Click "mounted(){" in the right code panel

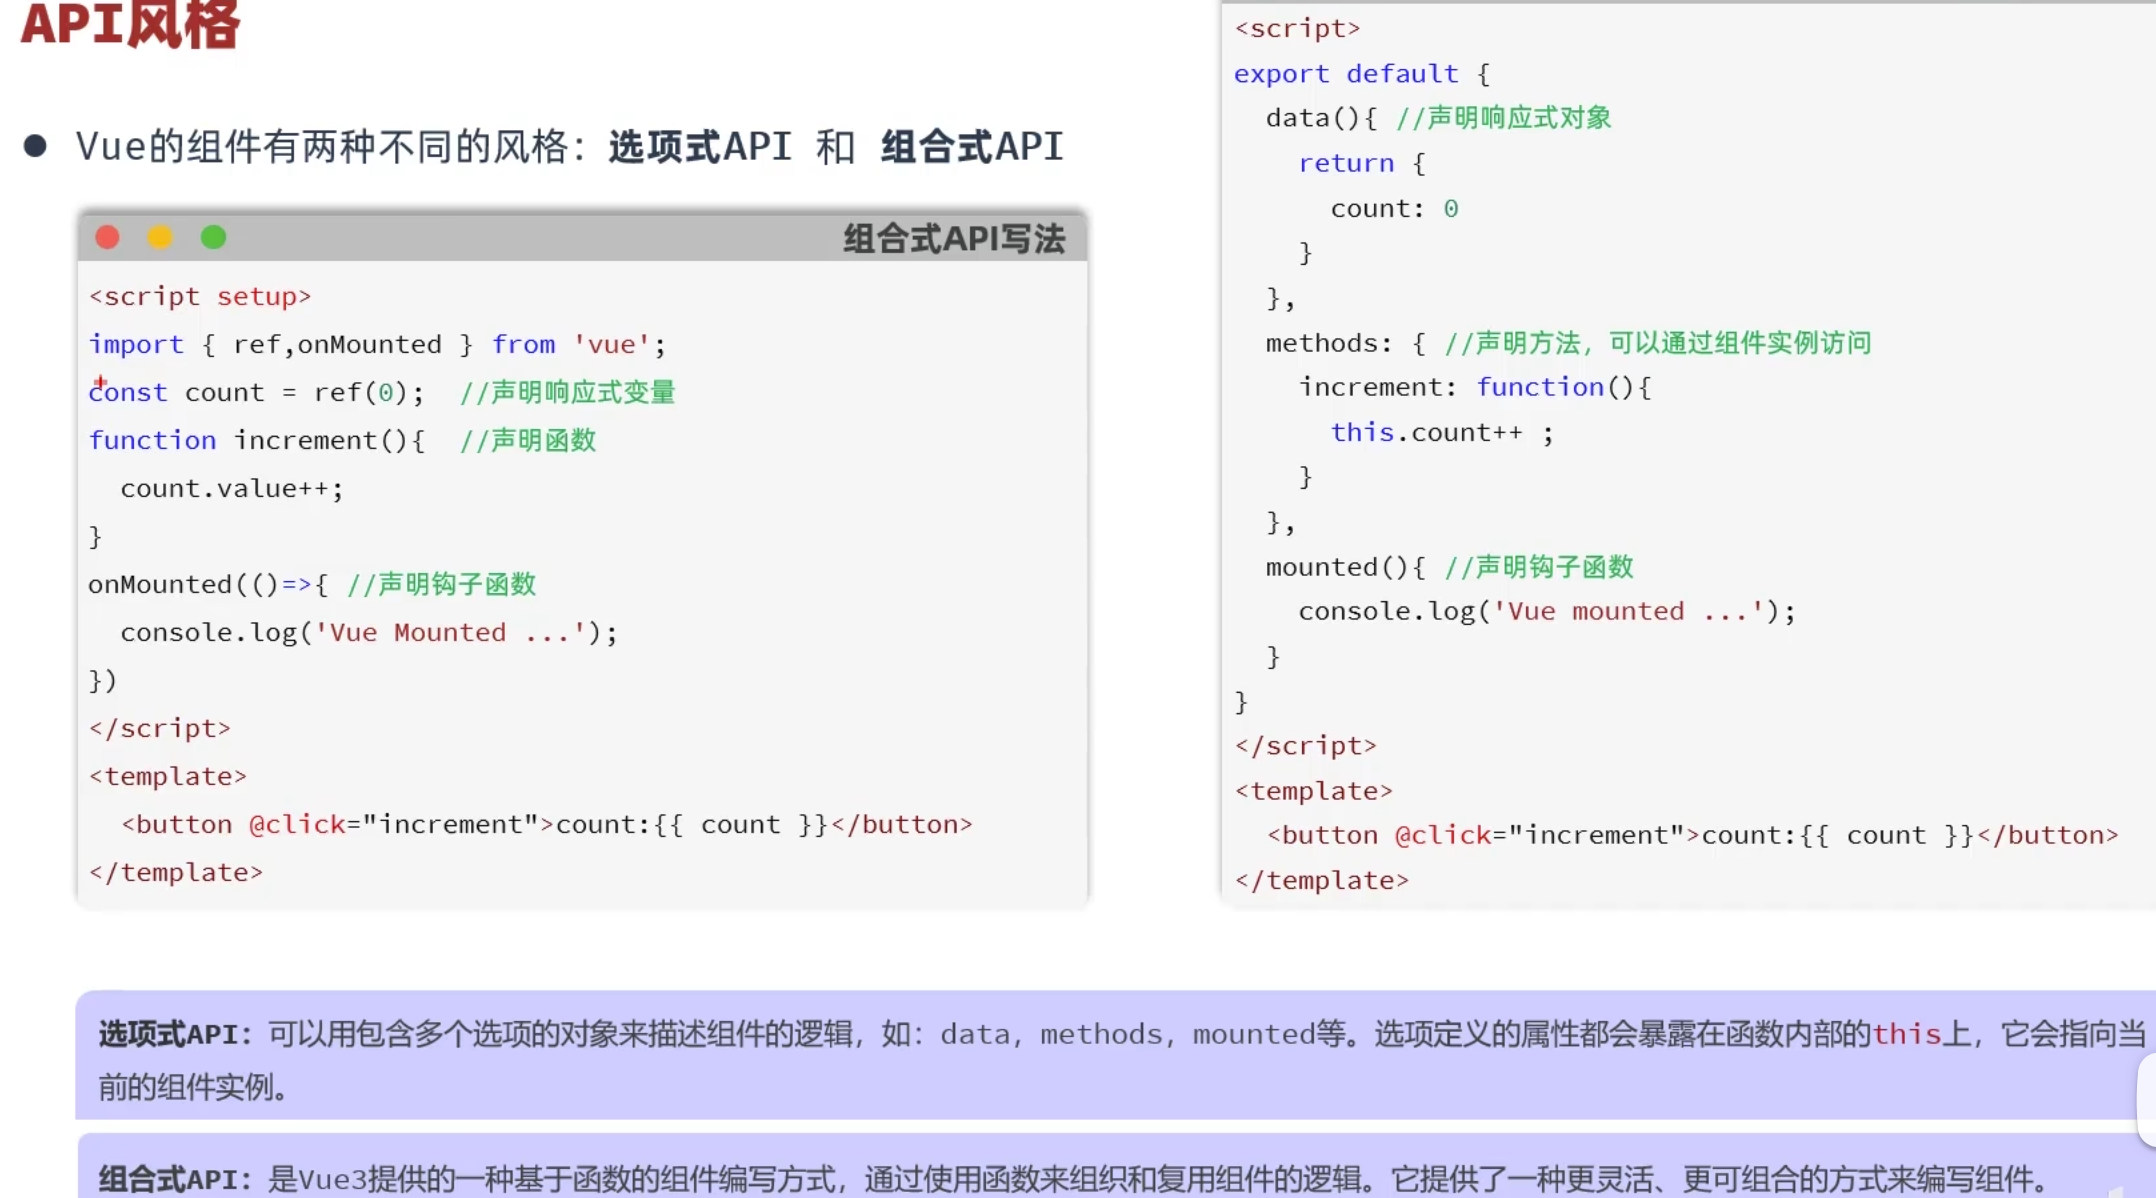coord(1346,567)
